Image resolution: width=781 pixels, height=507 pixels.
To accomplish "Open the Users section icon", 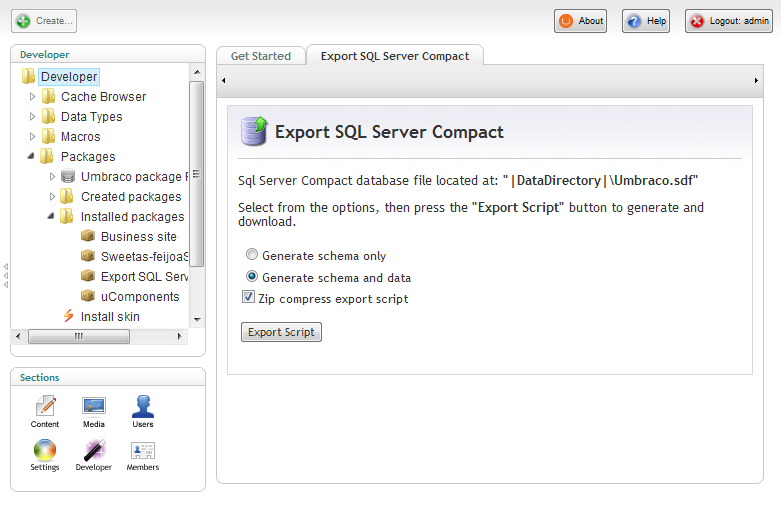I will pyautogui.click(x=142, y=406).
